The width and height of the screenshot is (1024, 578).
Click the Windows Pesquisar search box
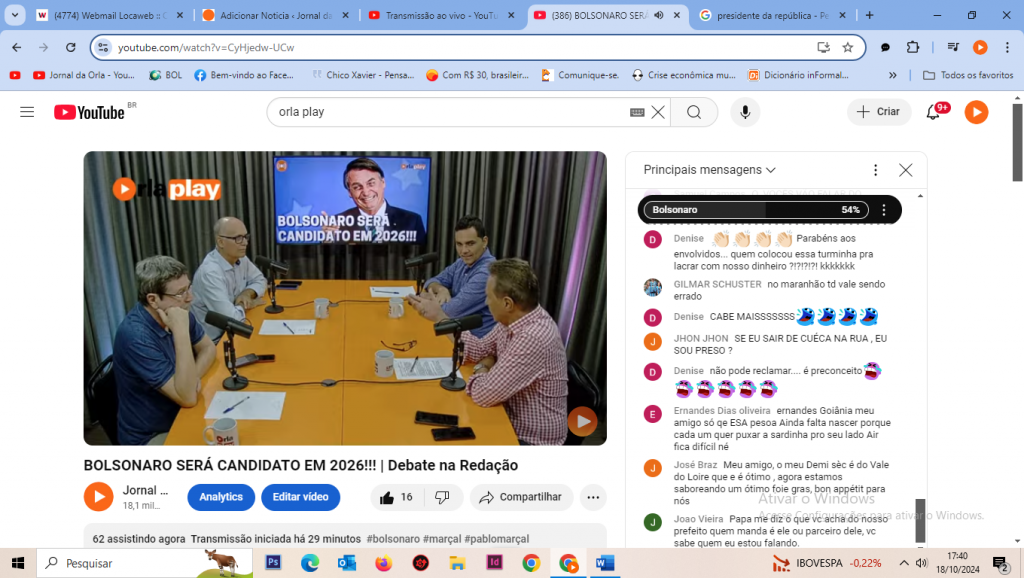(144, 563)
